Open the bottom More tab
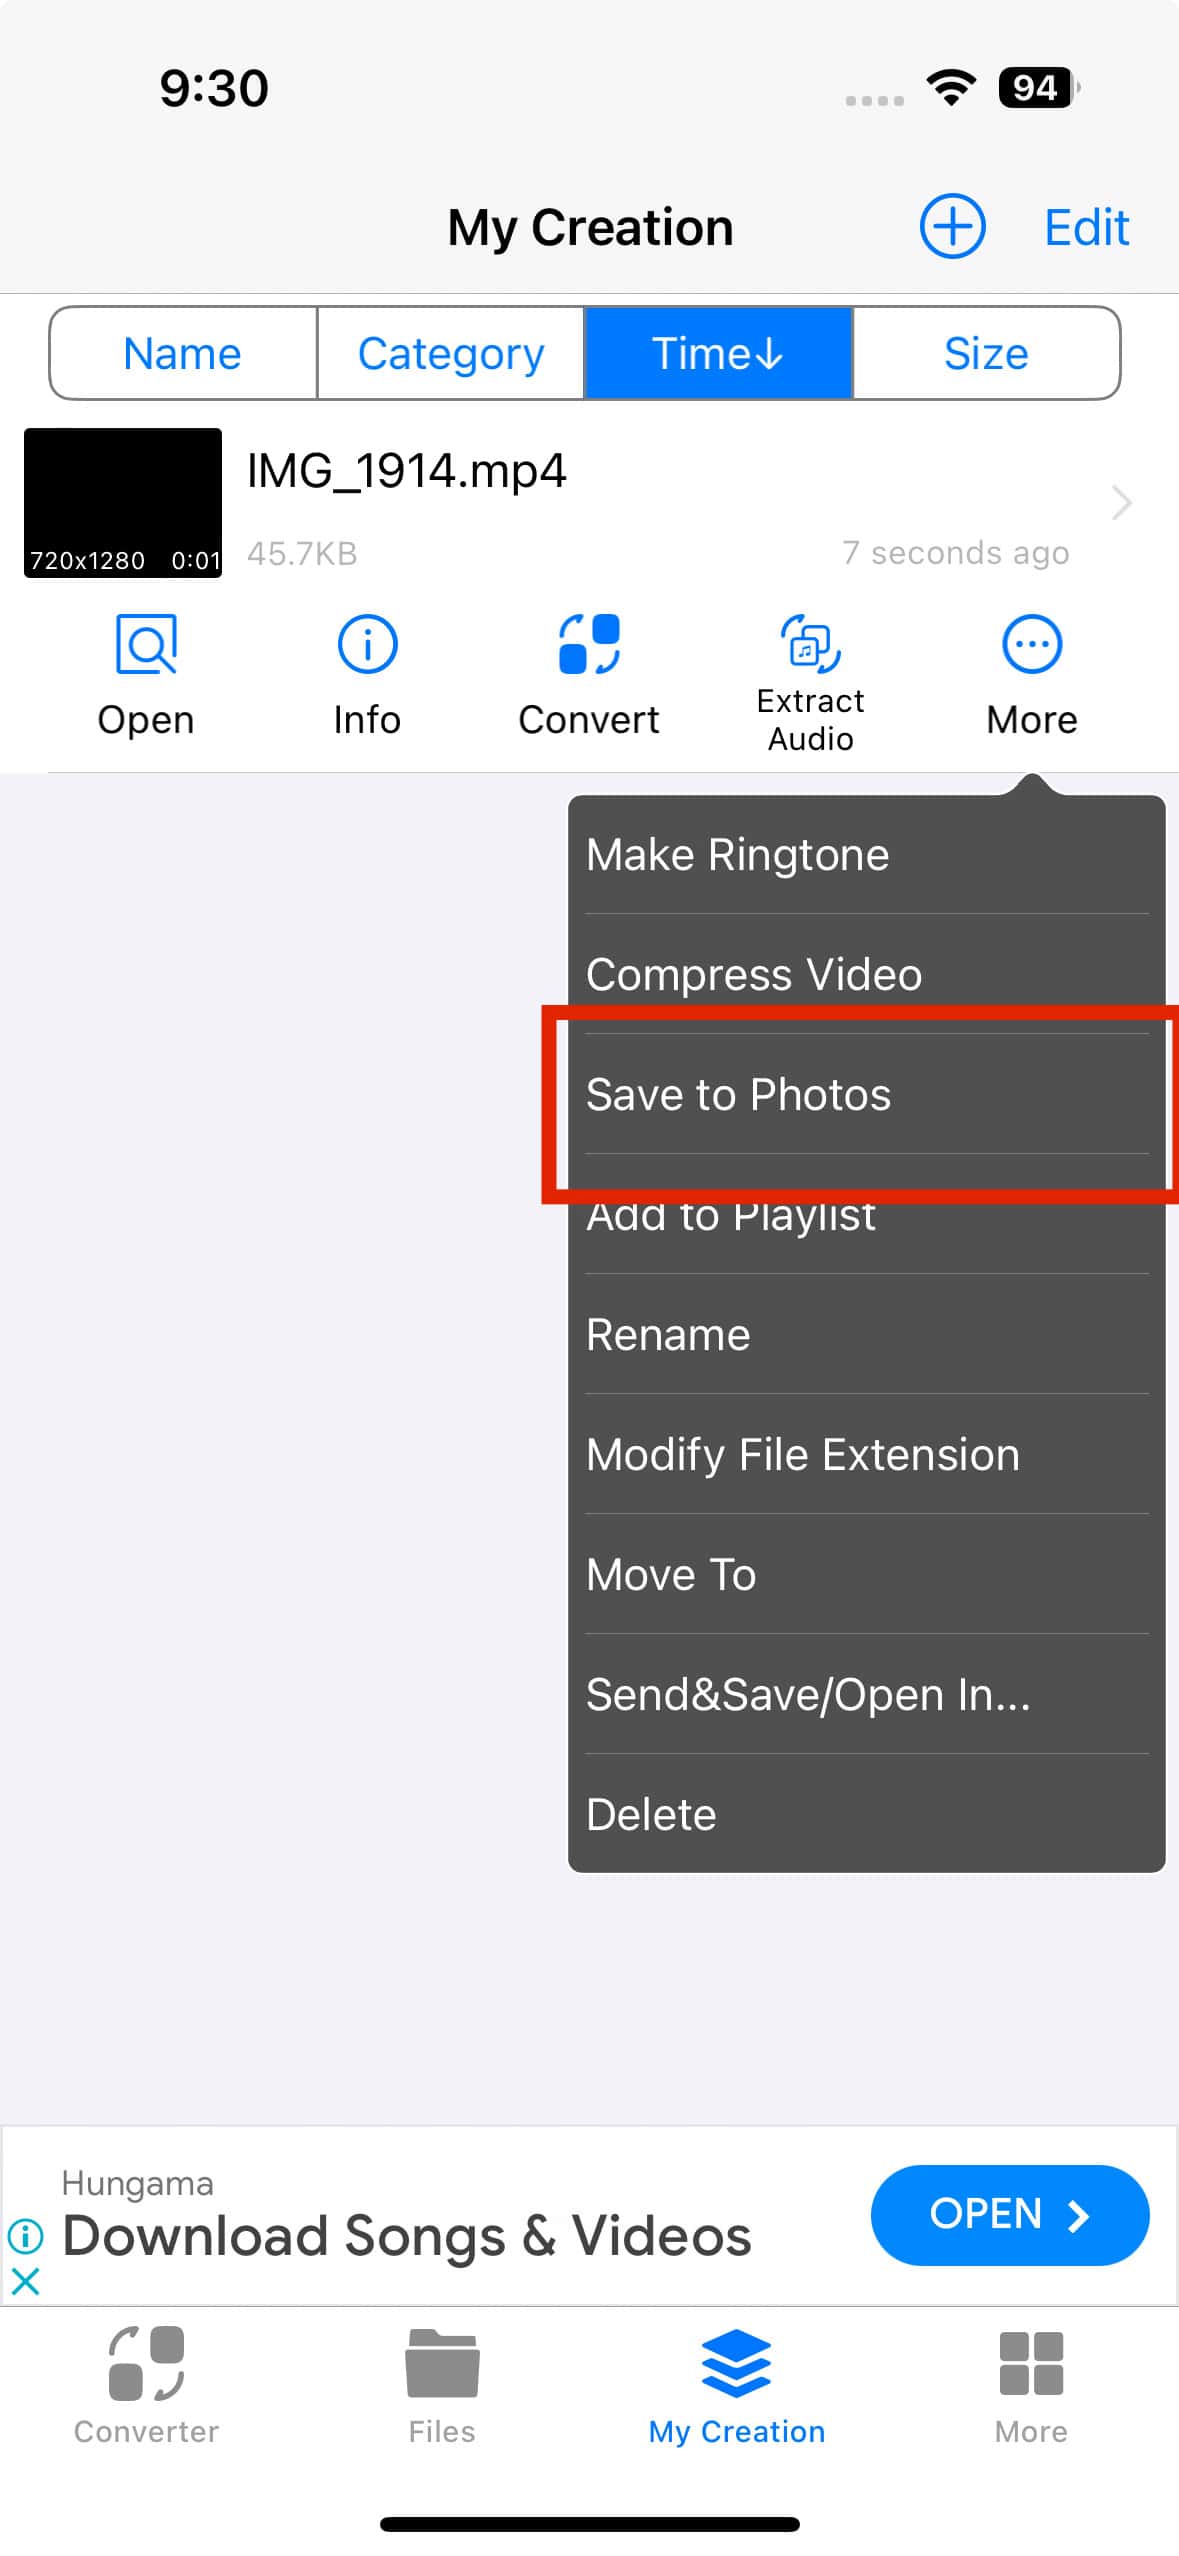 (x=1031, y=2383)
